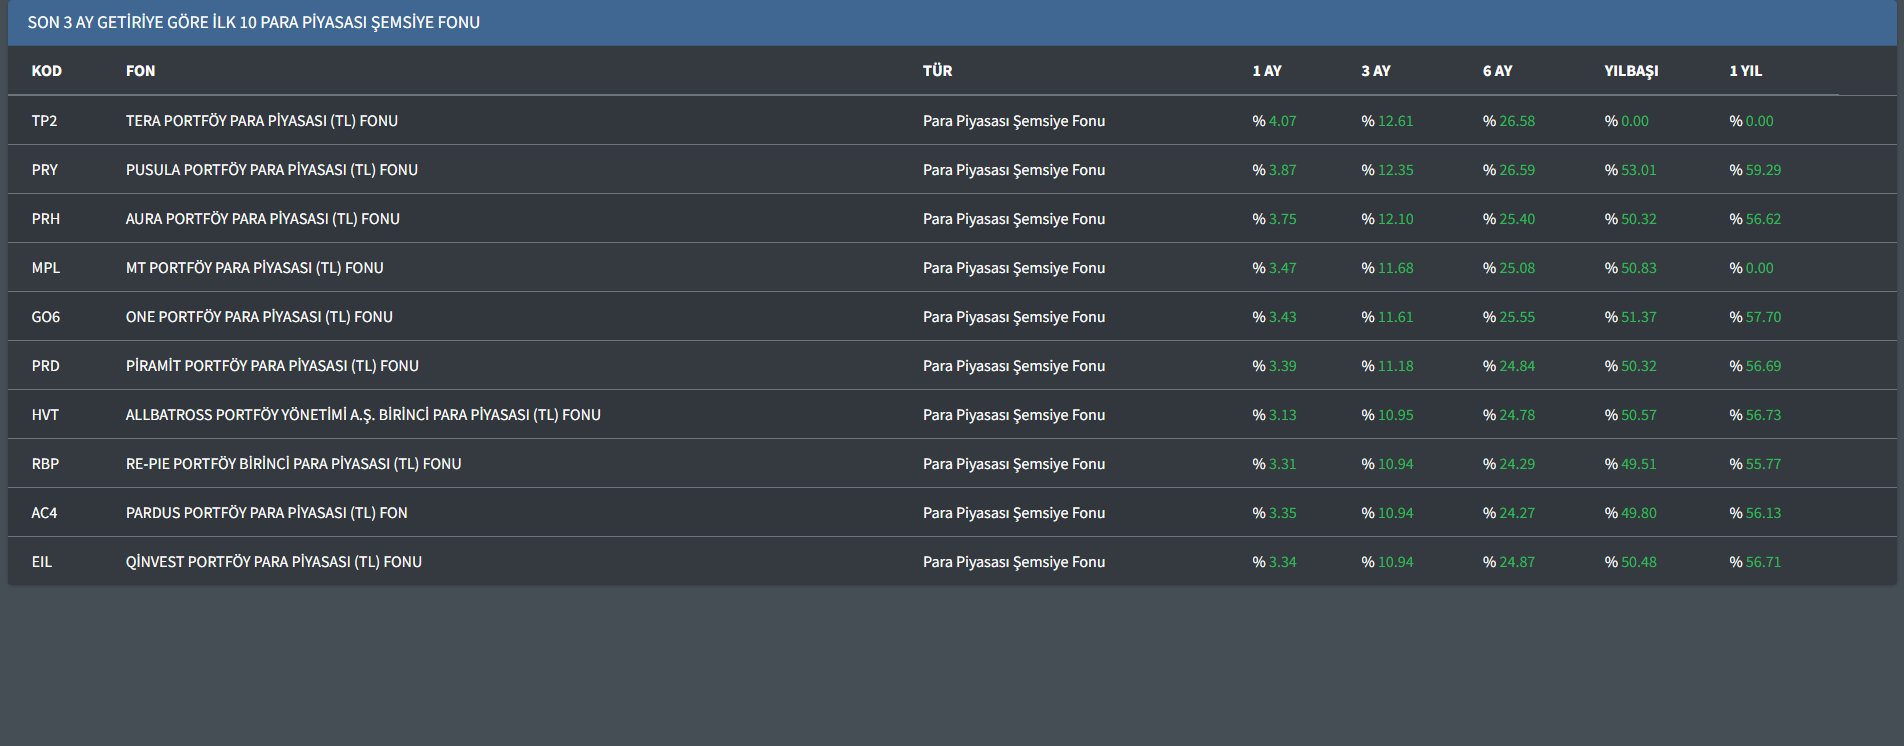1904x746 pixels.
Task: Select ALLBATROSS PORTFÖY BİRİNCİ PARA PİYASASI fund
Action: tap(363, 415)
